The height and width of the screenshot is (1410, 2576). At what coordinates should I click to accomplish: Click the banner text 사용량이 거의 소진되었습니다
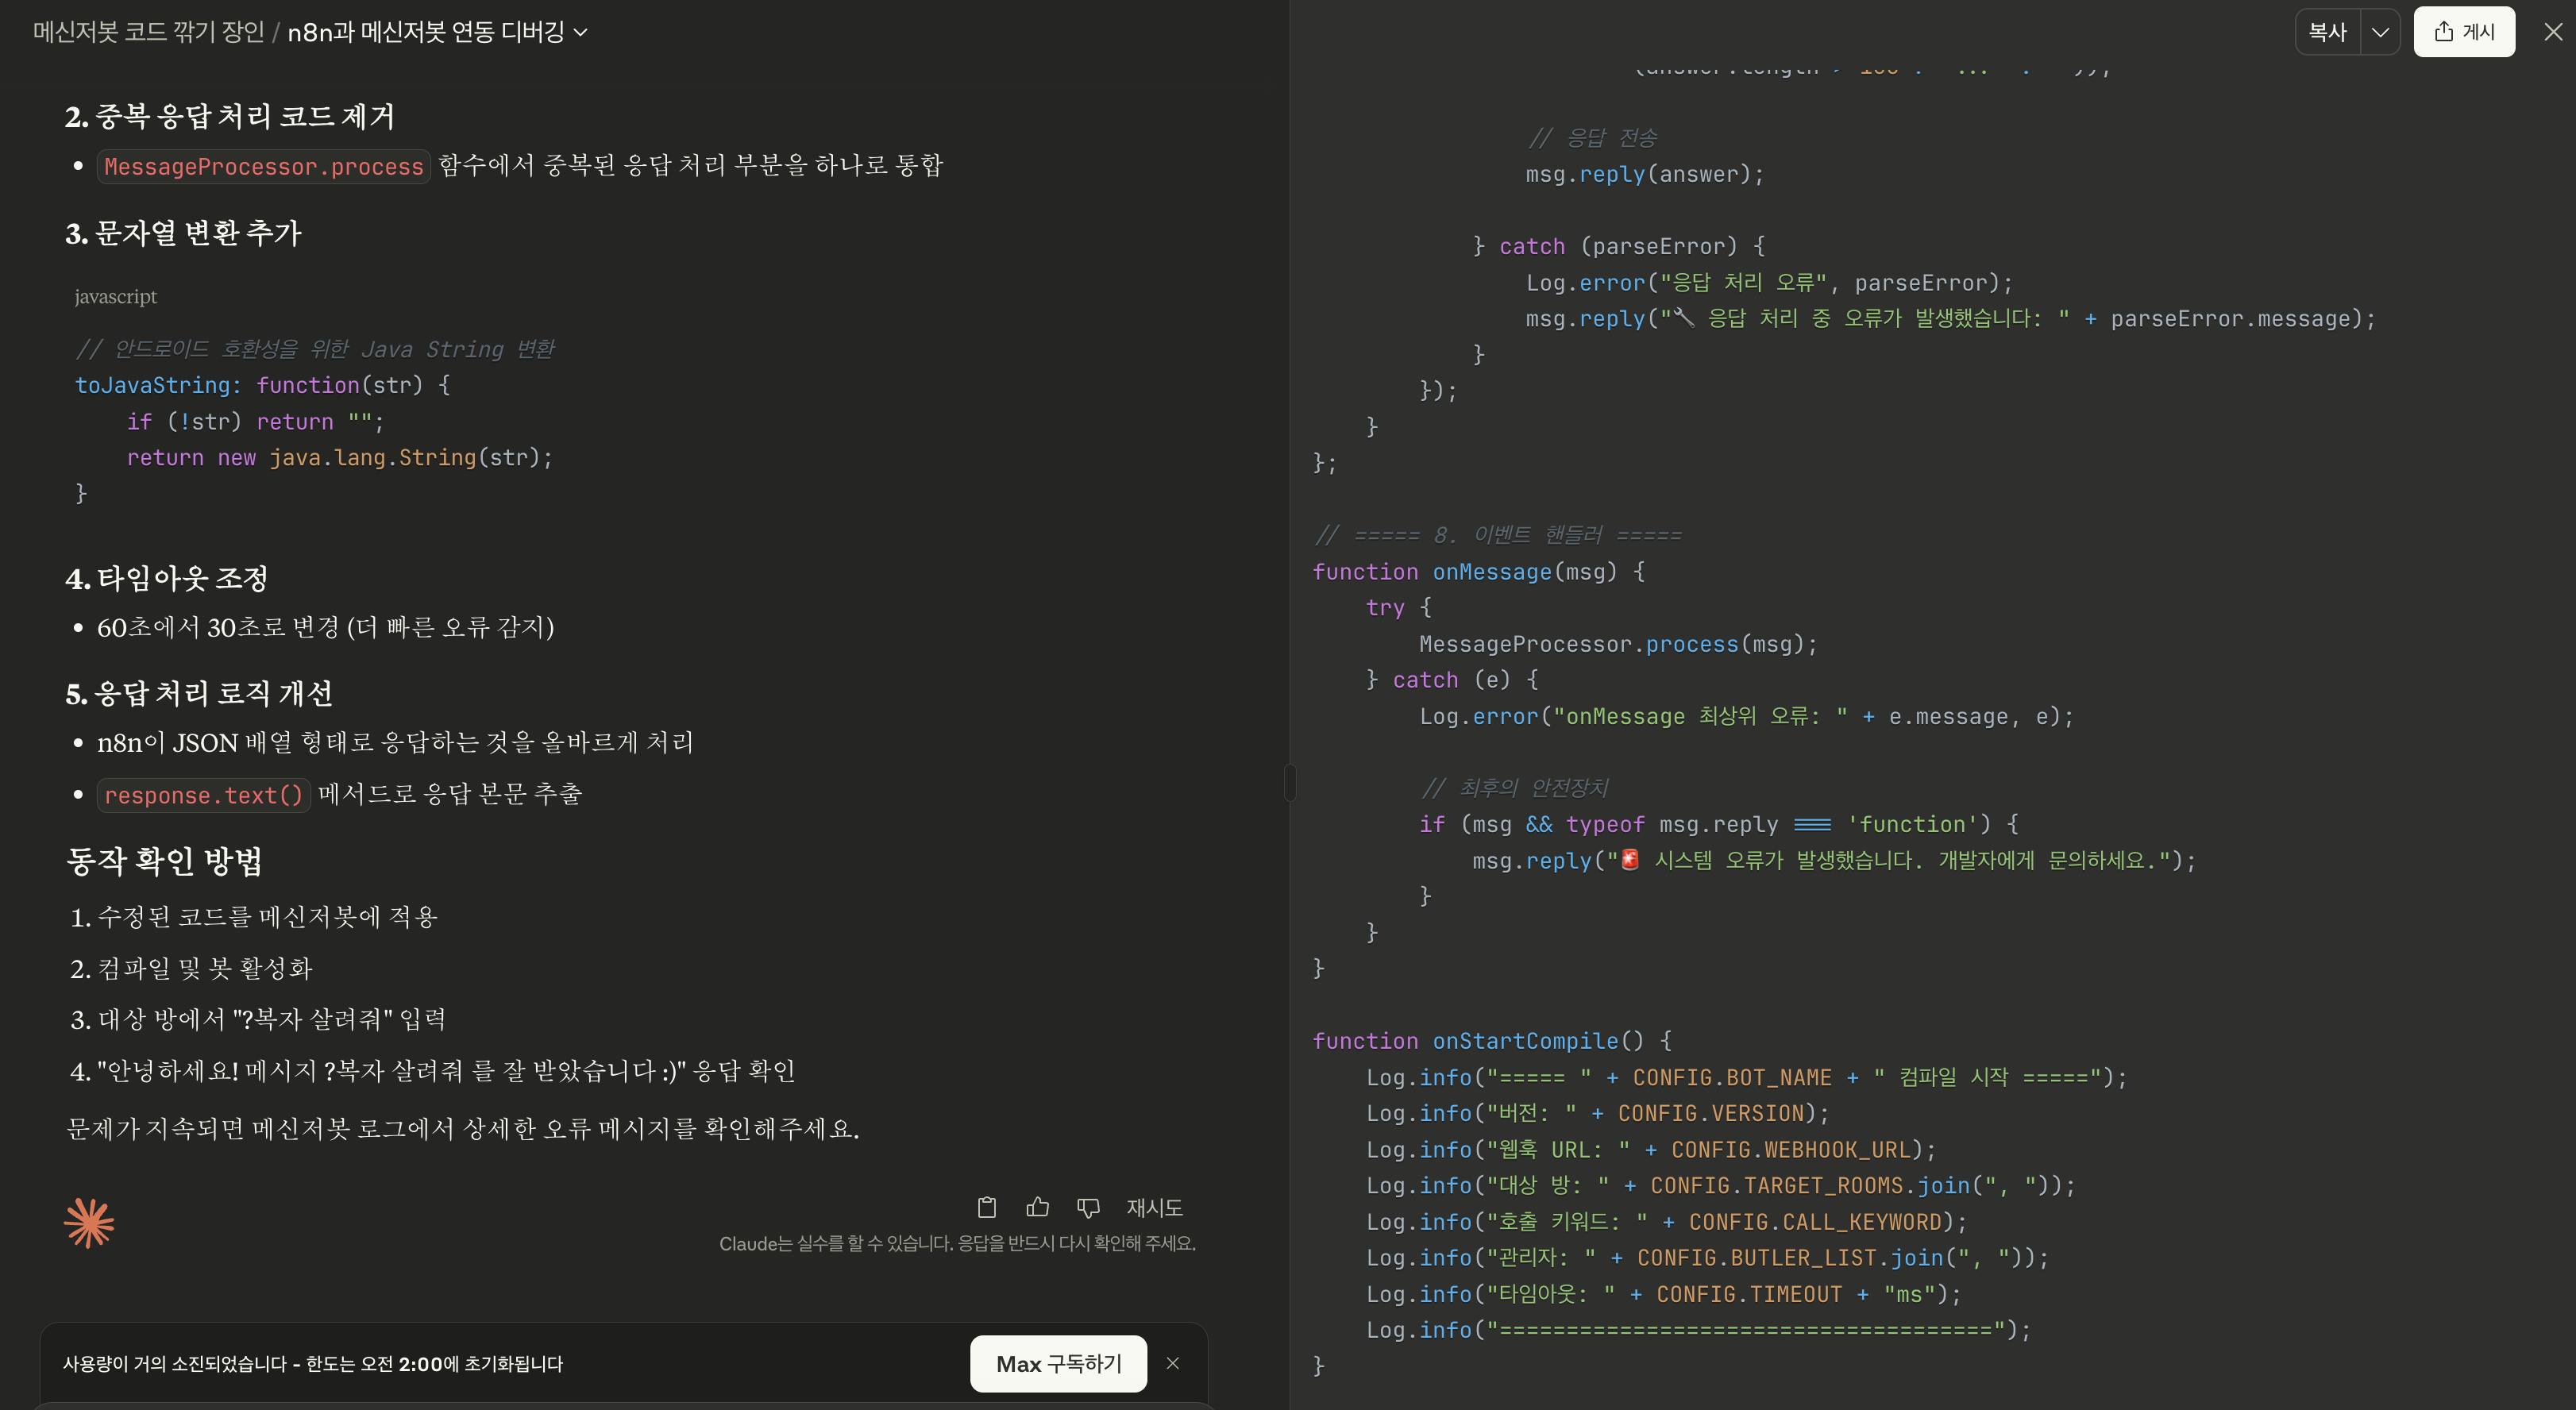pyautogui.click(x=312, y=1364)
